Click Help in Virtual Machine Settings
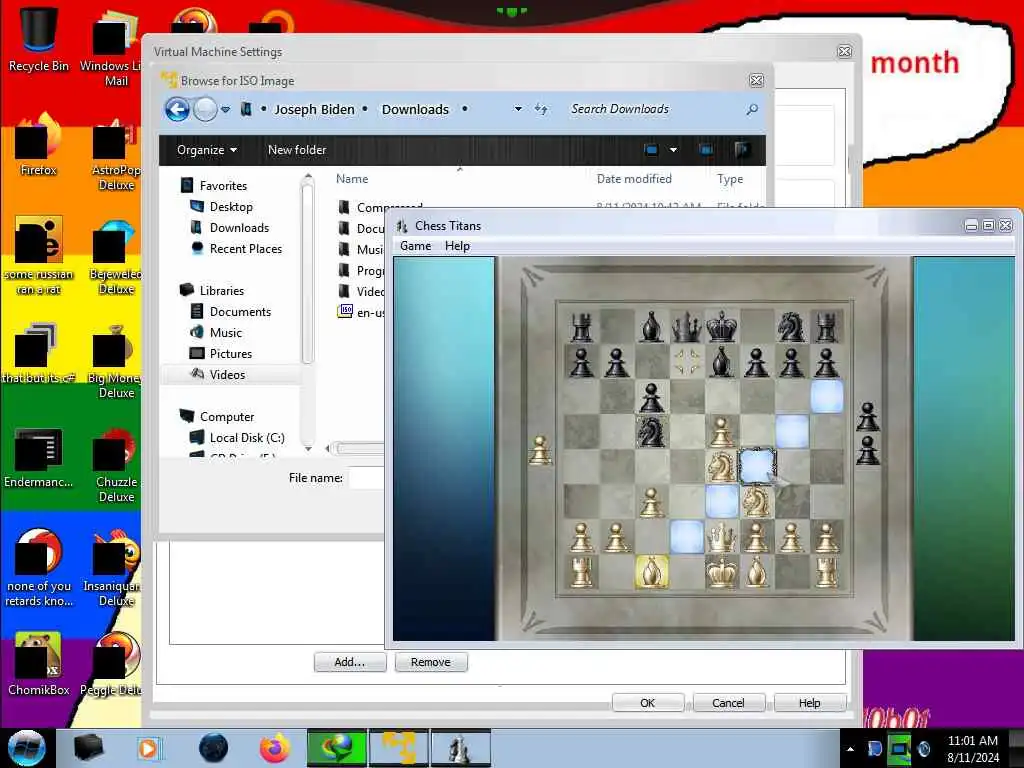1024x768 pixels. tap(809, 703)
